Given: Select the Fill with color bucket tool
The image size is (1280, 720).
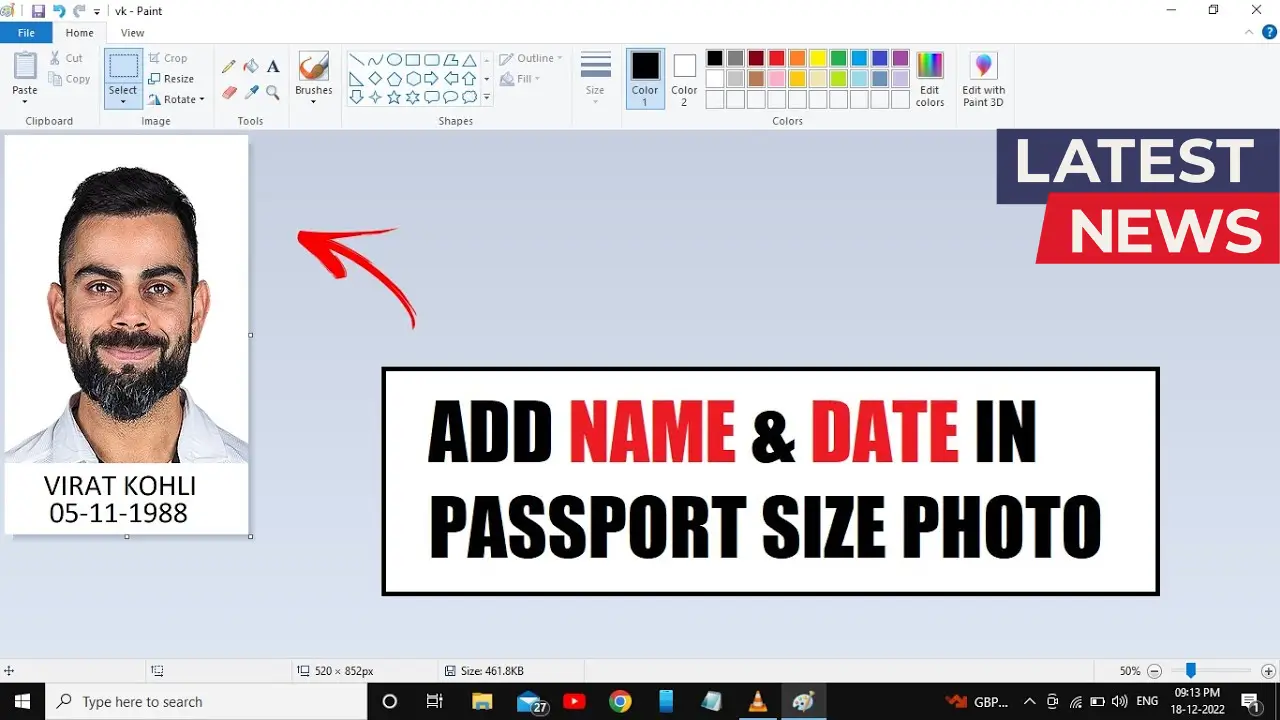Looking at the screenshot, I should point(251,66).
